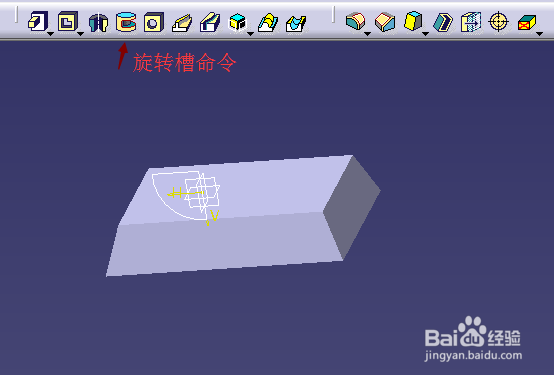Expand the Pad tool flyout arrow
This screenshot has height=375, width=554.
51,34
